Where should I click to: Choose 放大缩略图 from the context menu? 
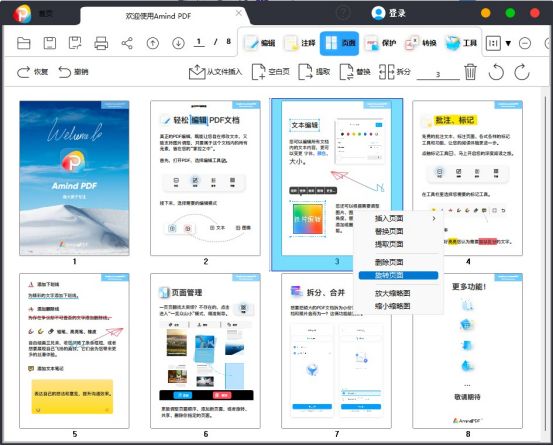coord(398,293)
